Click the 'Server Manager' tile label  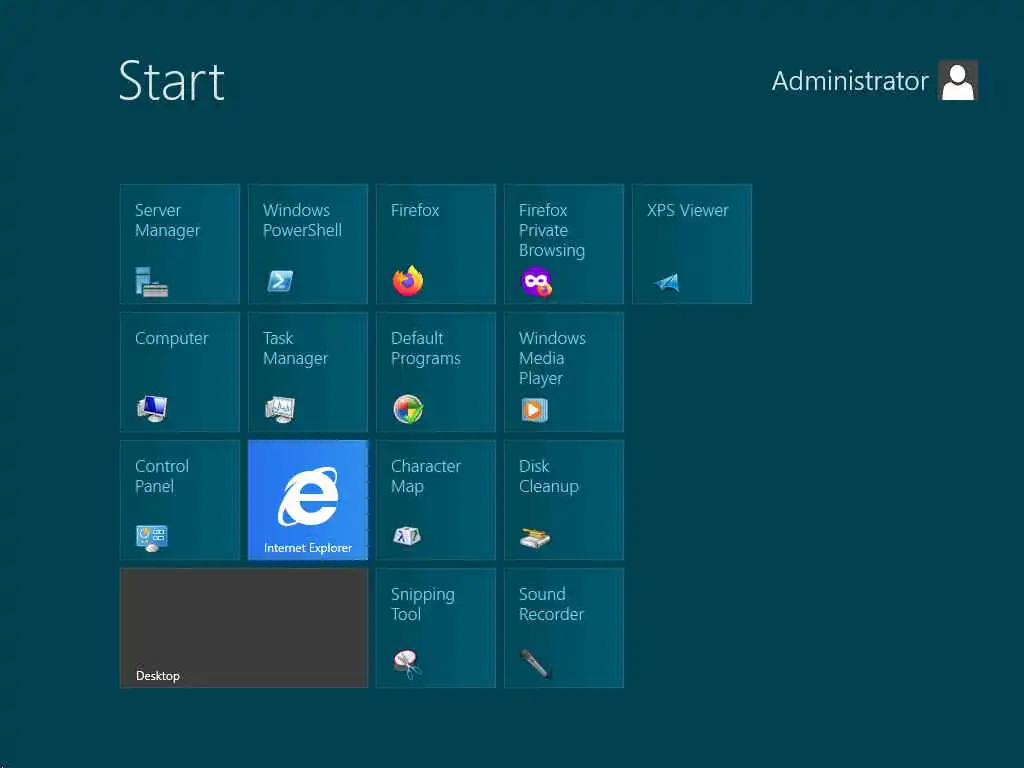click(x=167, y=220)
